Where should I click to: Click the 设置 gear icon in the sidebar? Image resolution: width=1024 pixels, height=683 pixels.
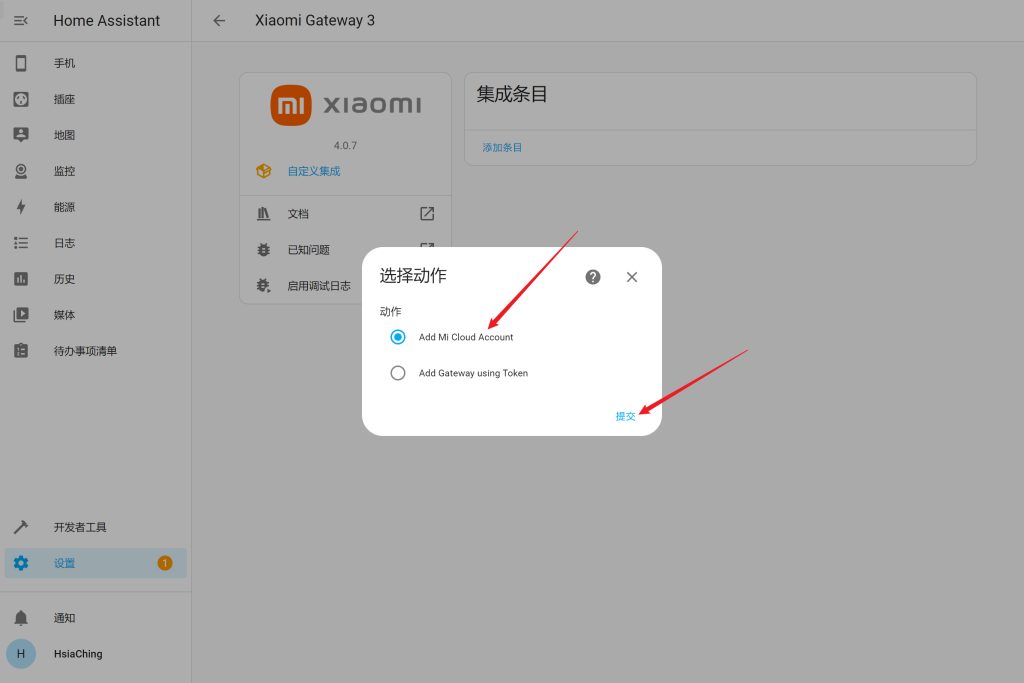coord(21,563)
